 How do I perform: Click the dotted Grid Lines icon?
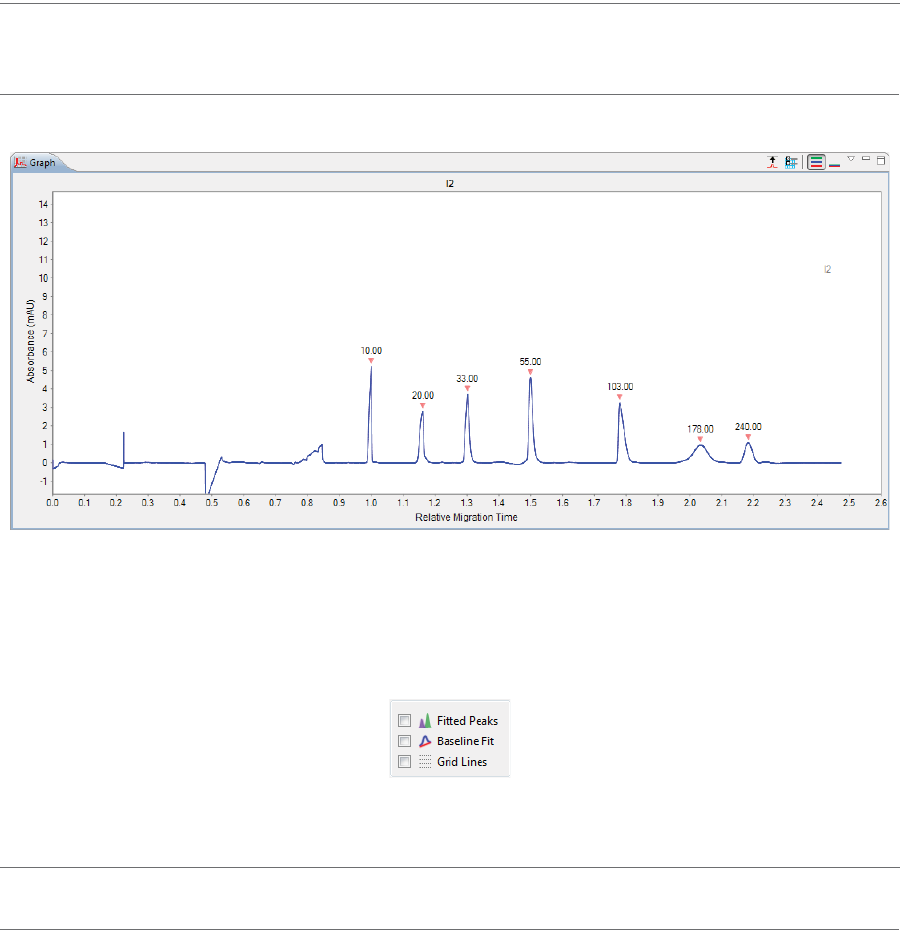pos(424,762)
